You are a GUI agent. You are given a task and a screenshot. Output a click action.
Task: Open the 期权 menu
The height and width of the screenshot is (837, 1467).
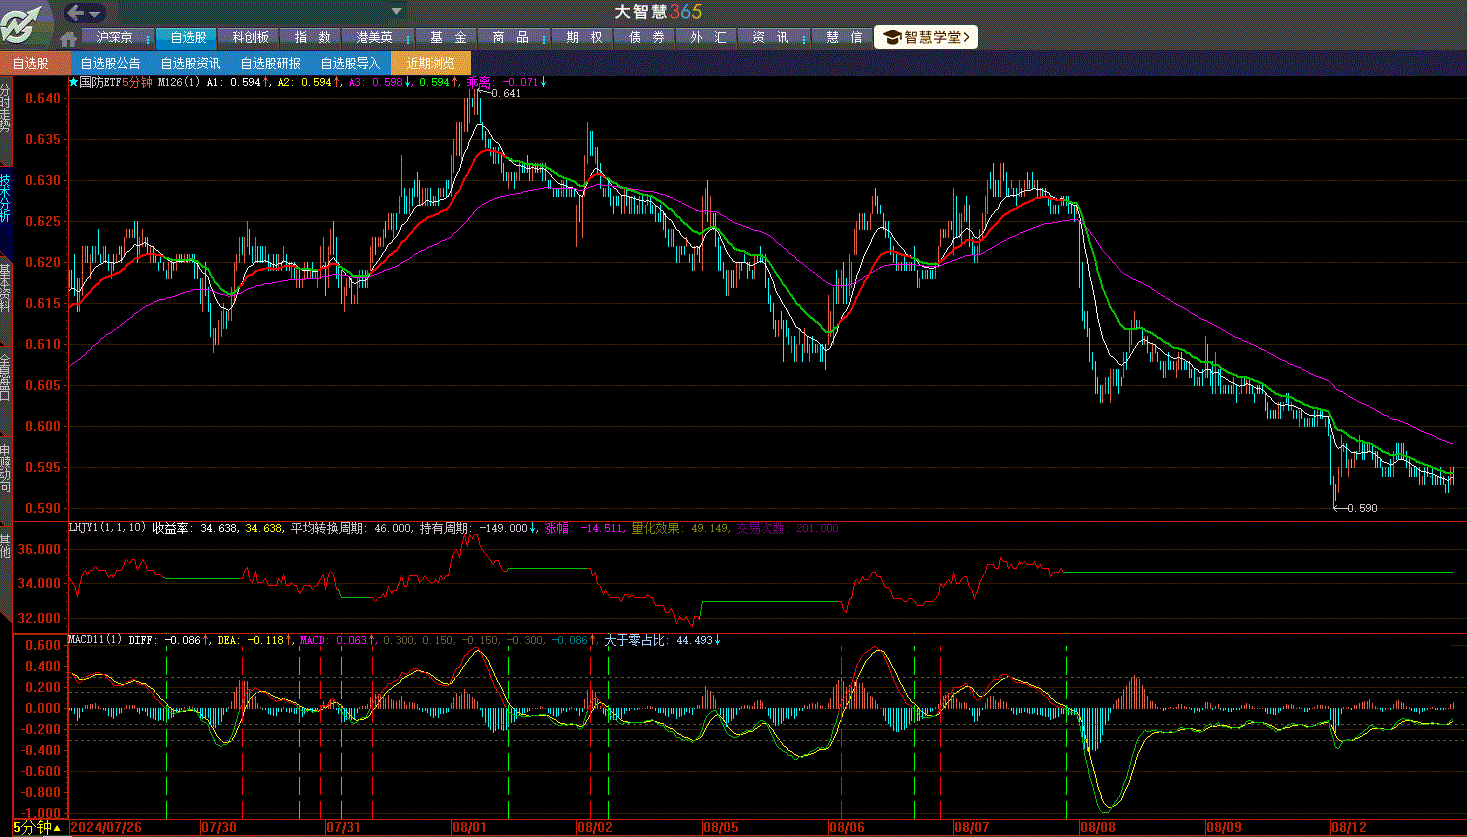tap(584, 37)
